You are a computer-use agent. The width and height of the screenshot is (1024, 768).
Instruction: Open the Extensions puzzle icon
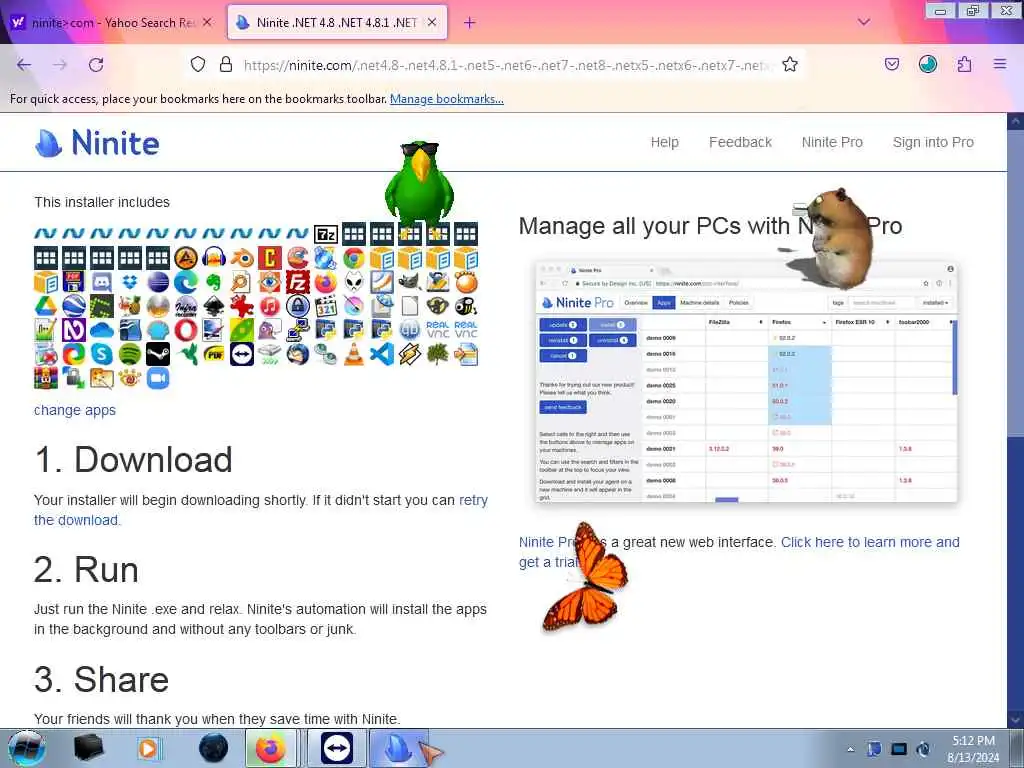[x=965, y=64]
